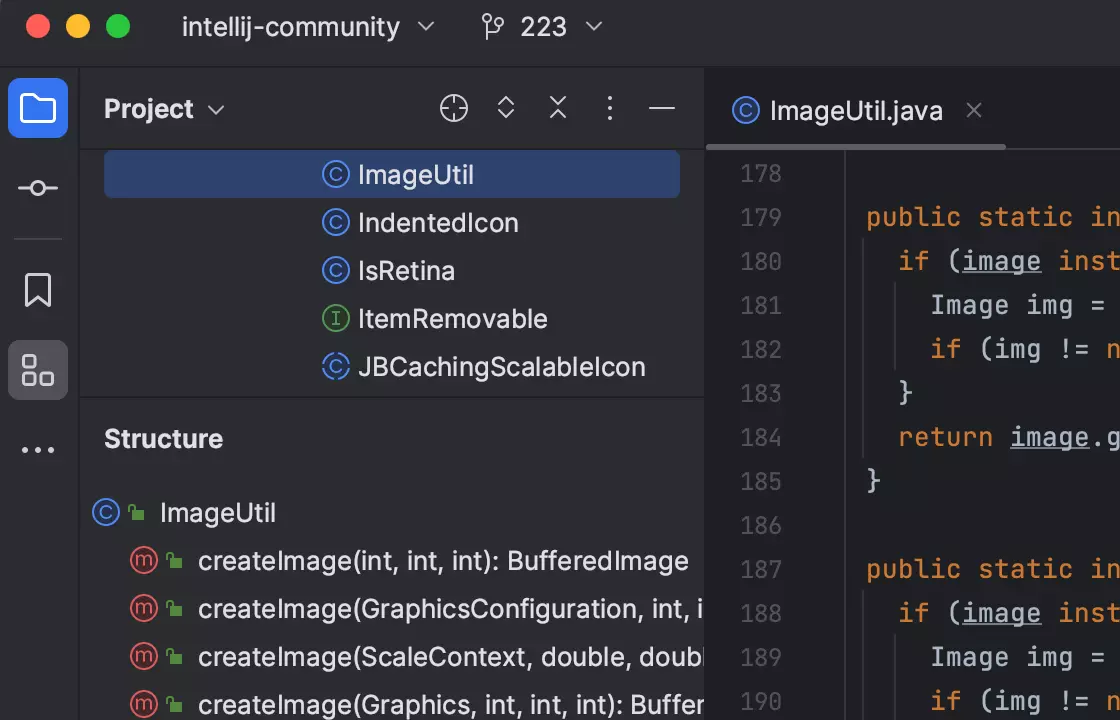Collapse all nodes using the toolbar icon

point(557,108)
